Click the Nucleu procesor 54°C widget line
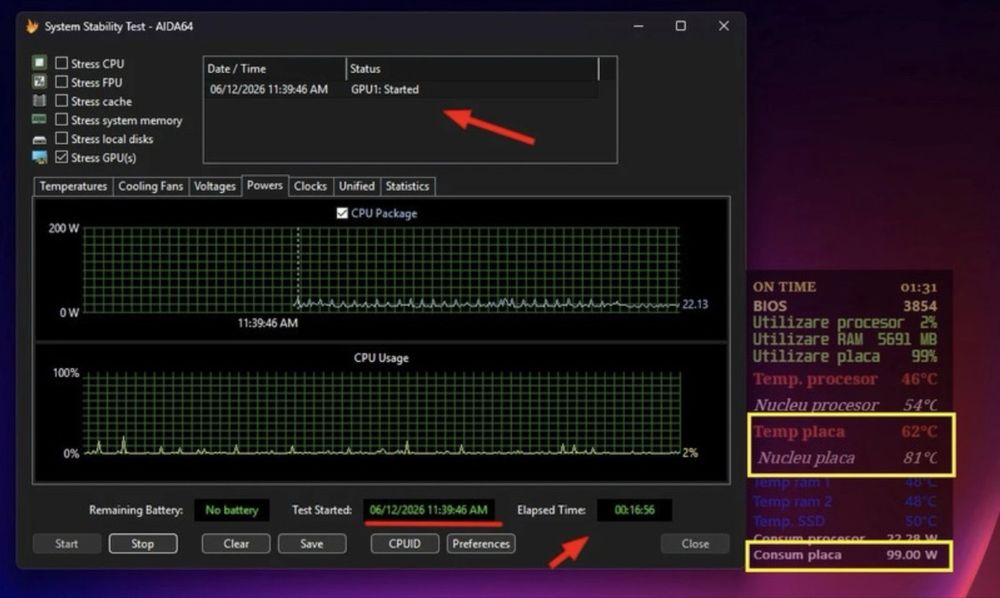This screenshot has height=598, width=1000. pyautogui.click(x=845, y=405)
